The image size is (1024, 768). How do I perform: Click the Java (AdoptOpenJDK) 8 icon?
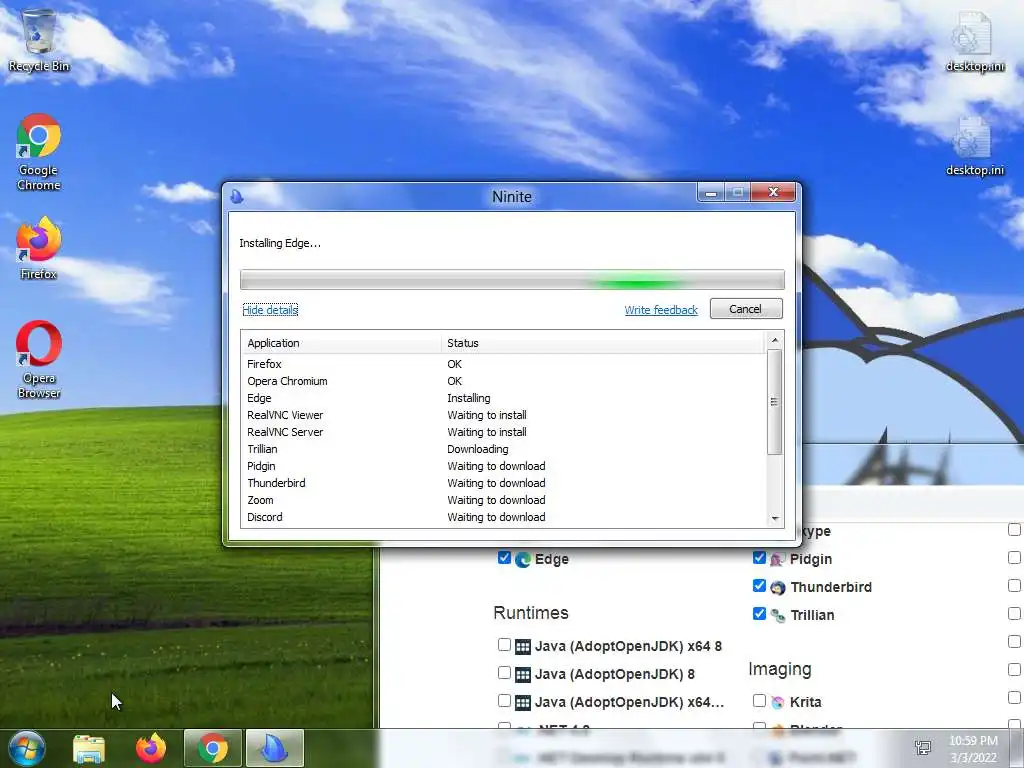522,675
